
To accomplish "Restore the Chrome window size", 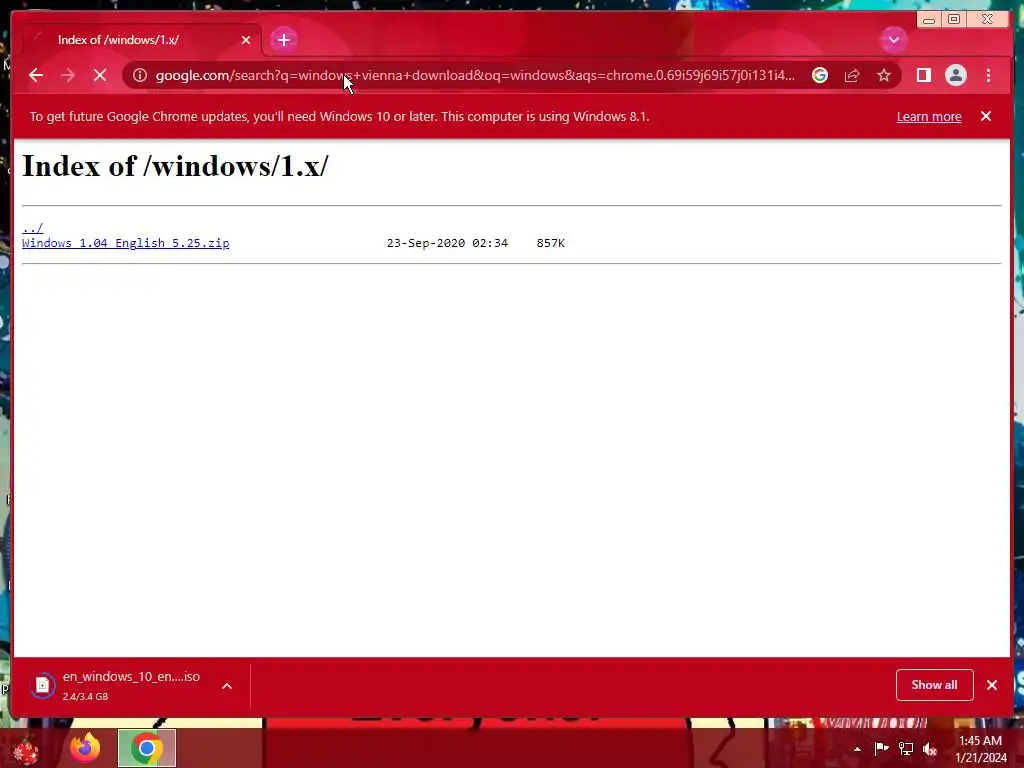I will tap(953, 20).
